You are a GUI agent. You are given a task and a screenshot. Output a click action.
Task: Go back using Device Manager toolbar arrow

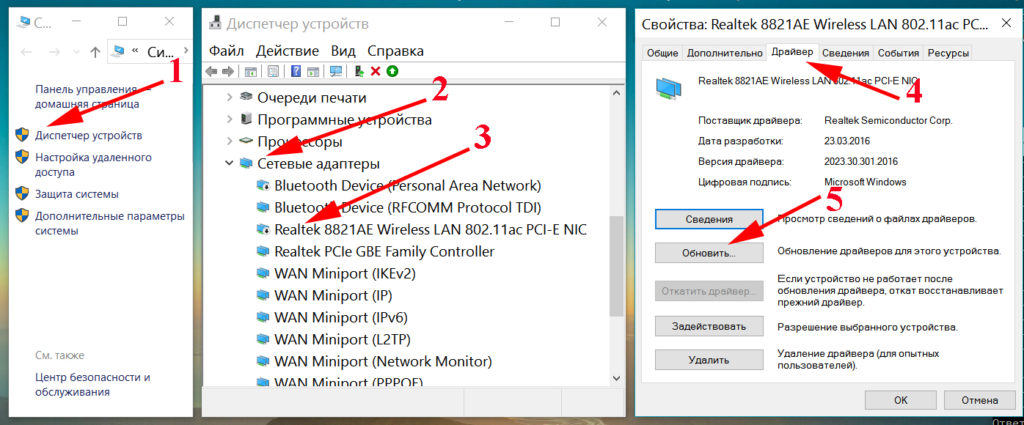211,71
